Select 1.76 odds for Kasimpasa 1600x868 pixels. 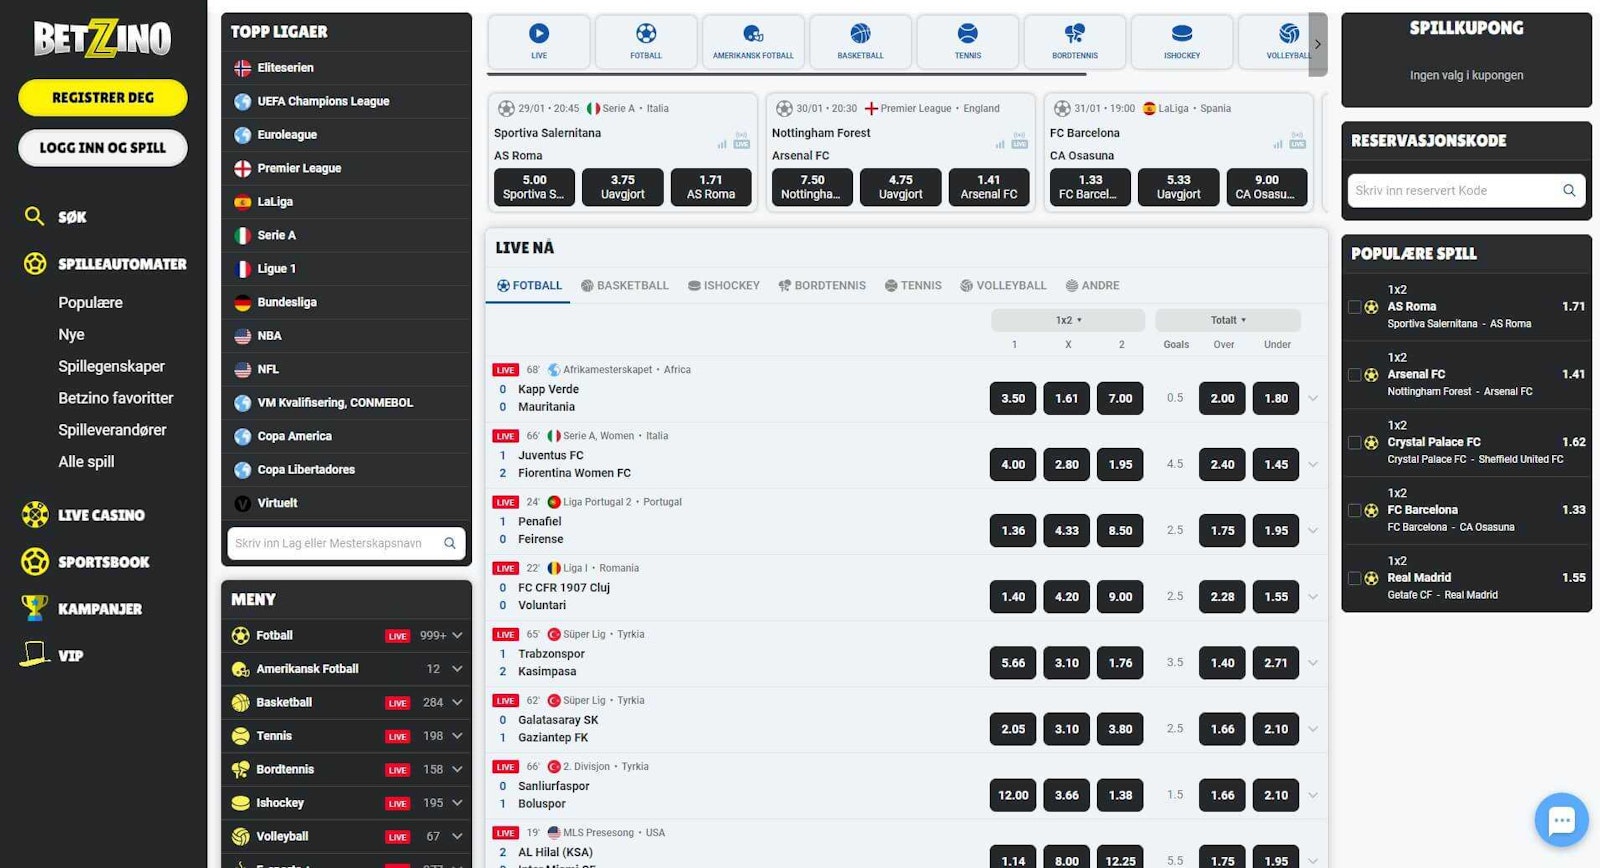point(1120,662)
